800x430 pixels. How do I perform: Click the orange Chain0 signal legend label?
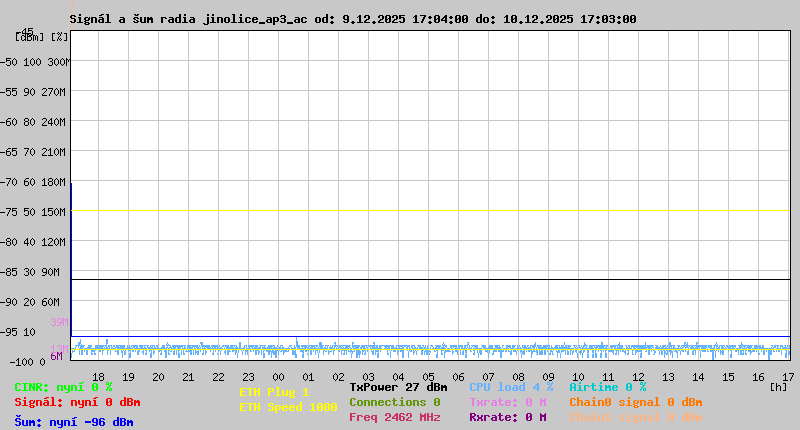click(635, 402)
